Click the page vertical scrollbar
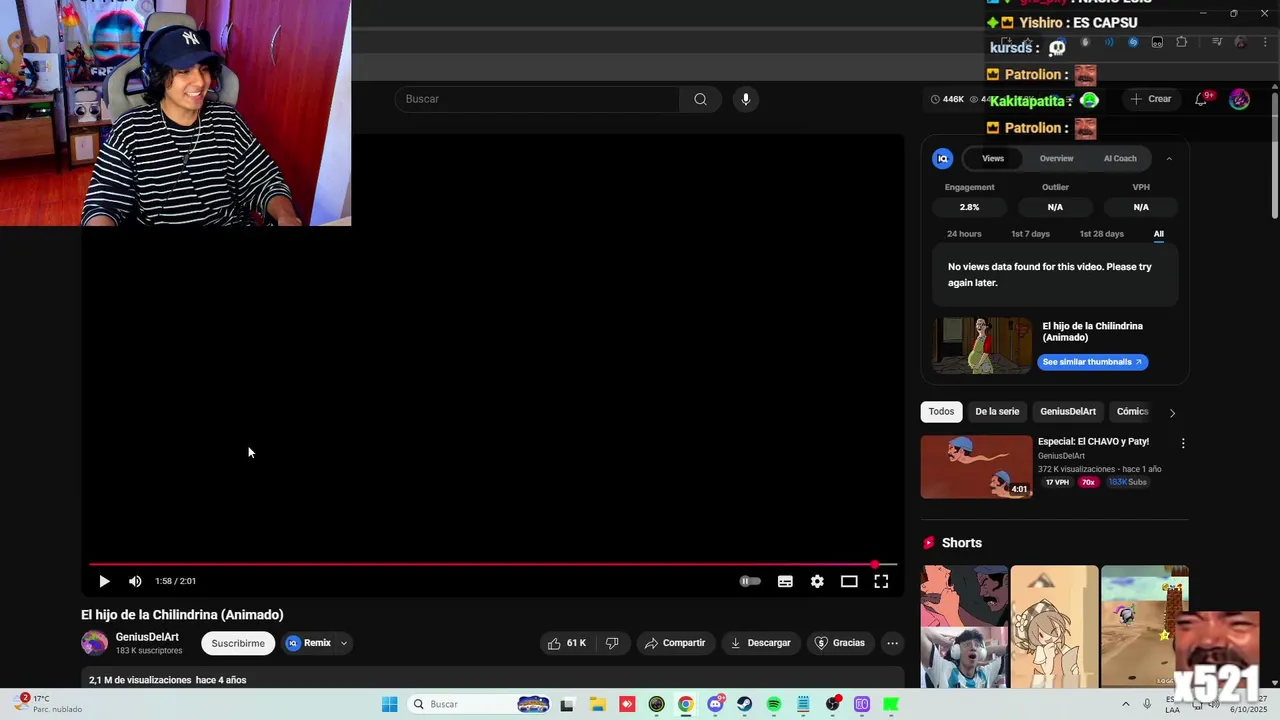This screenshot has width=1280, height=720. click(1274, 155)
